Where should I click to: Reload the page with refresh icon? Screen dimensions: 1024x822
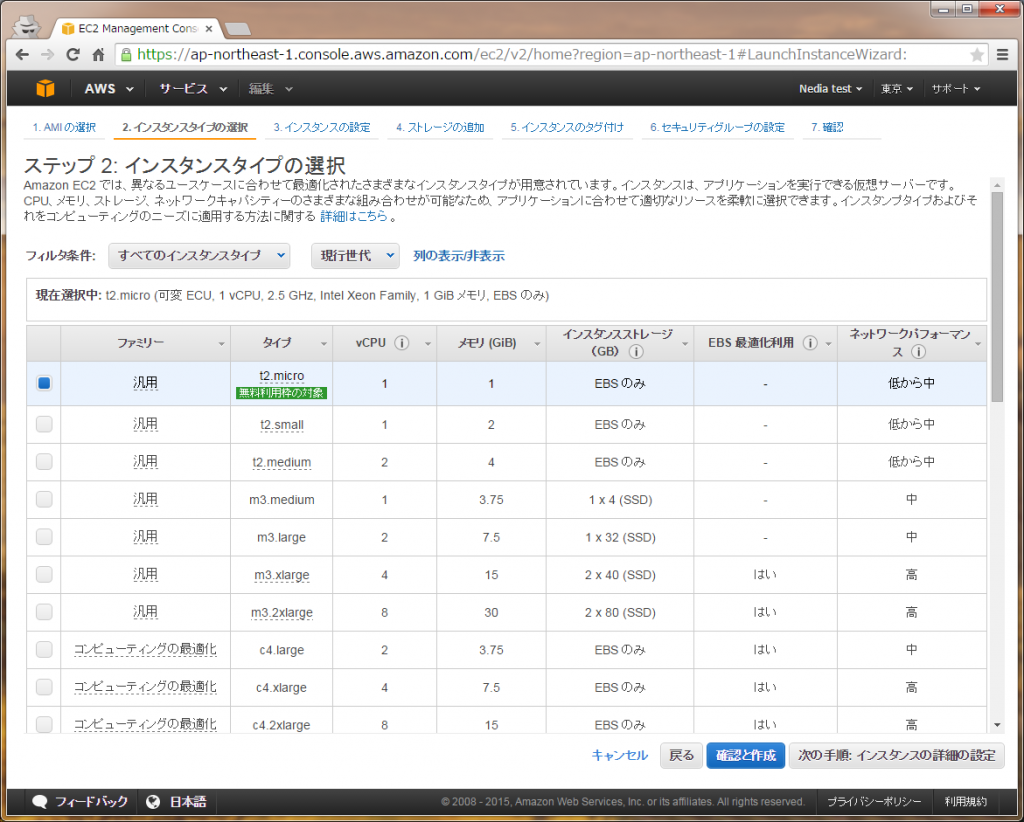pyautogui.click(x=72, y=55)
